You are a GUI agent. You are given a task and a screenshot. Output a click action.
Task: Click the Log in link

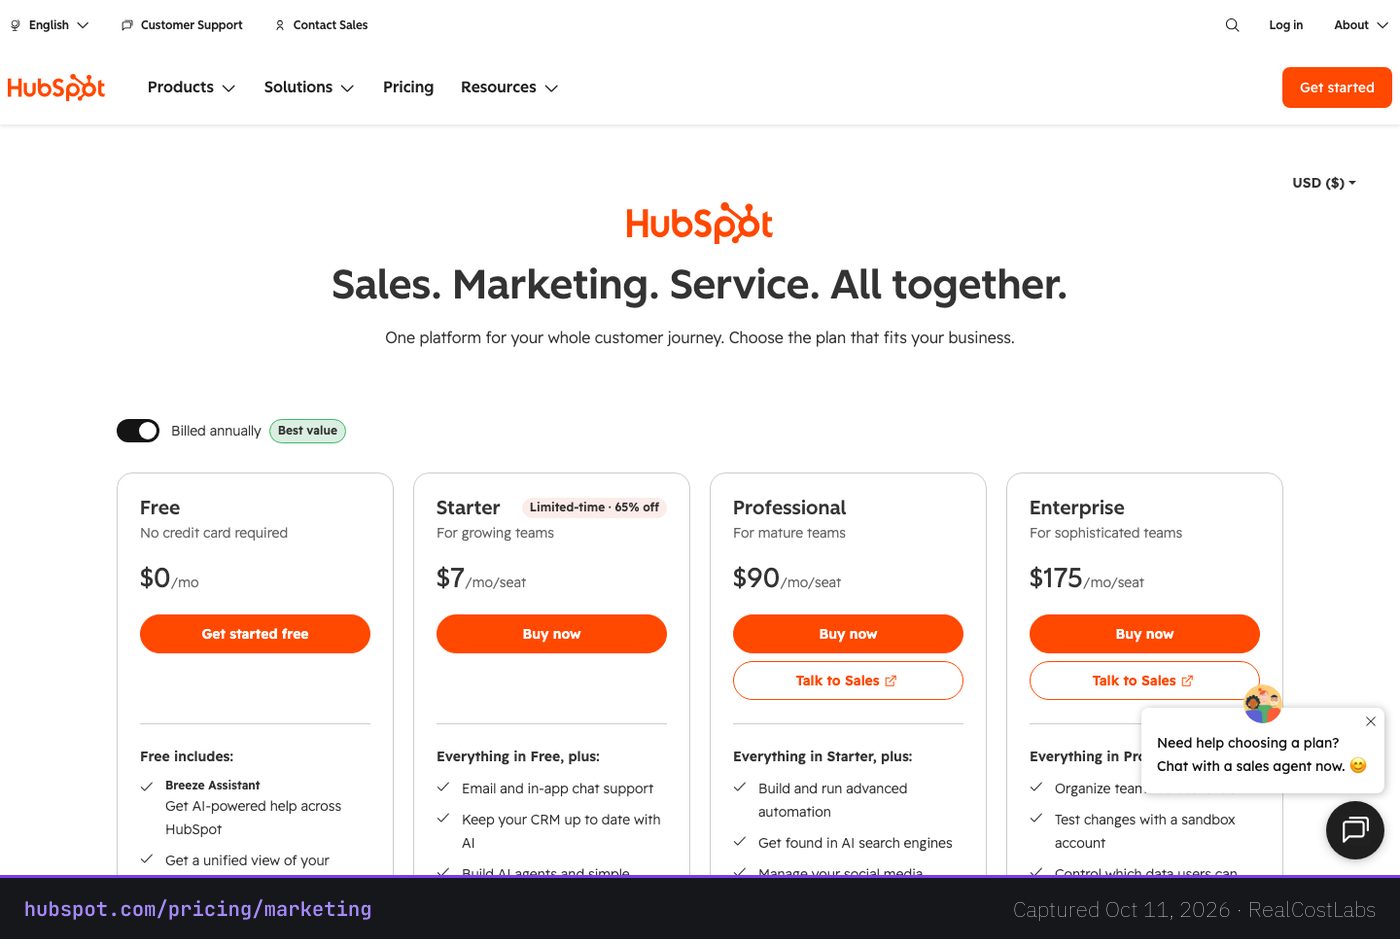(x=1286, y=25)
